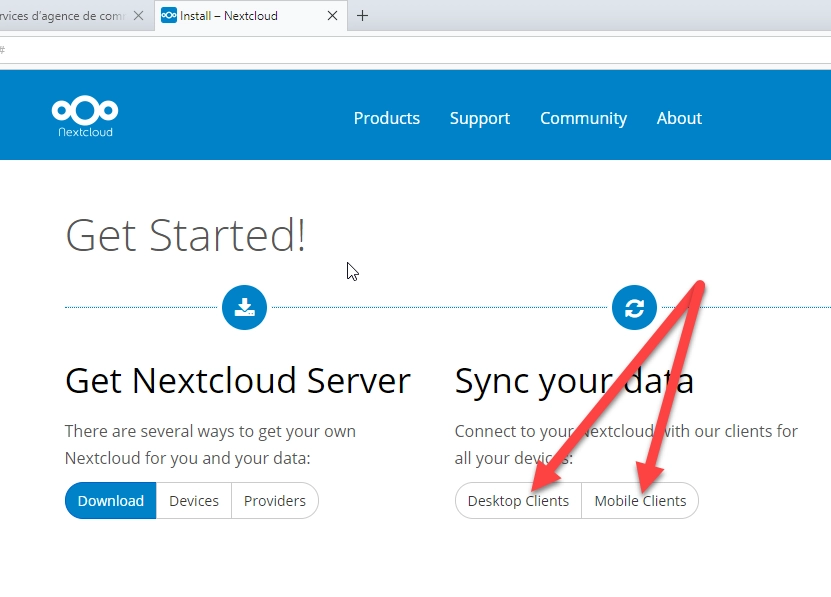
Task: Click Nextcloud favicon on the Install tab
Action: [x=169, y=15]
